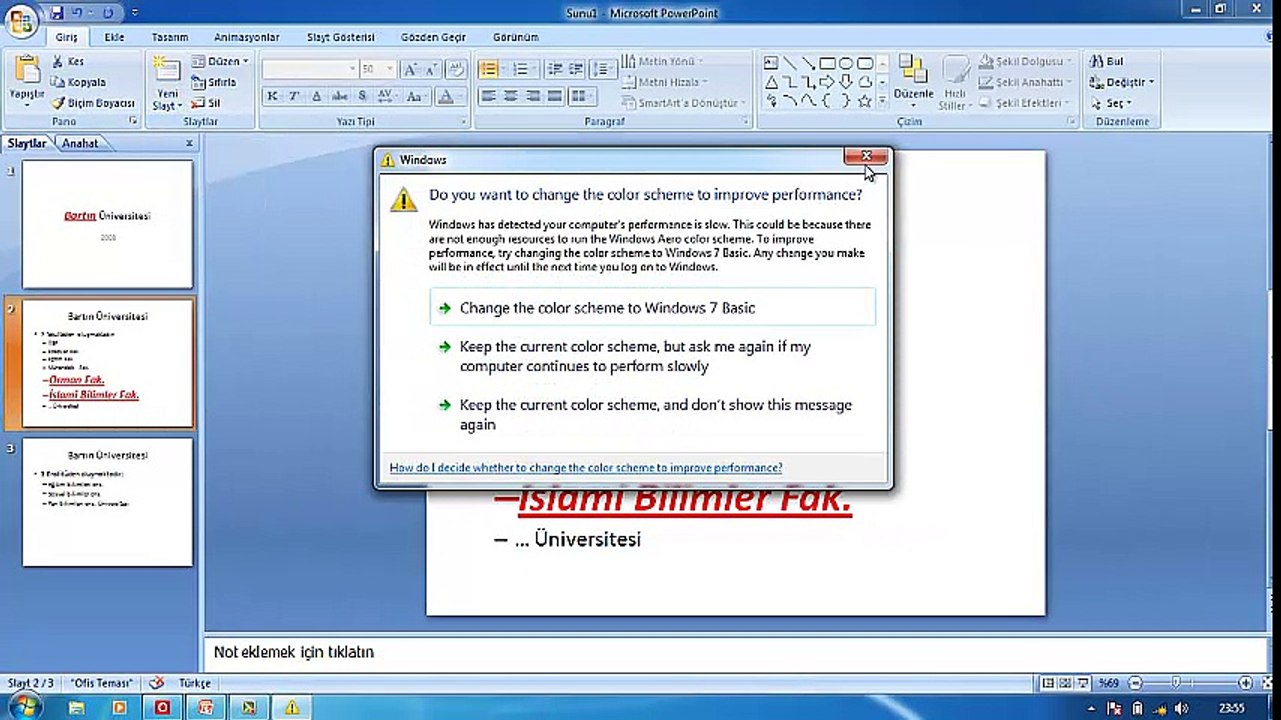Viewport: 1281px width, 720px height.
Task: Open Customize Quick Access Toolbar dropdown
Action: [x=135, y=13]
